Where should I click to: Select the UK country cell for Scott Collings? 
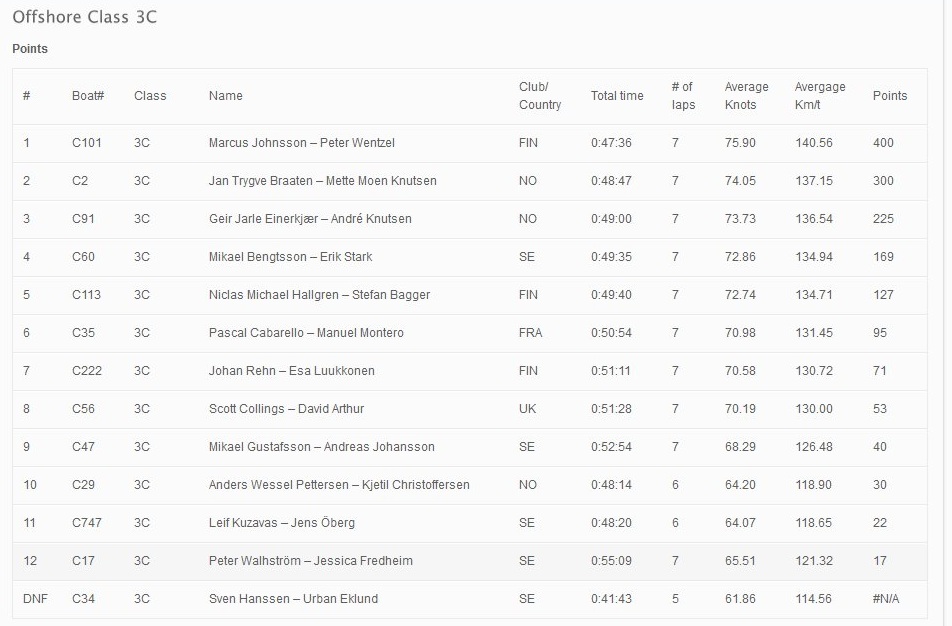(527, 409)
